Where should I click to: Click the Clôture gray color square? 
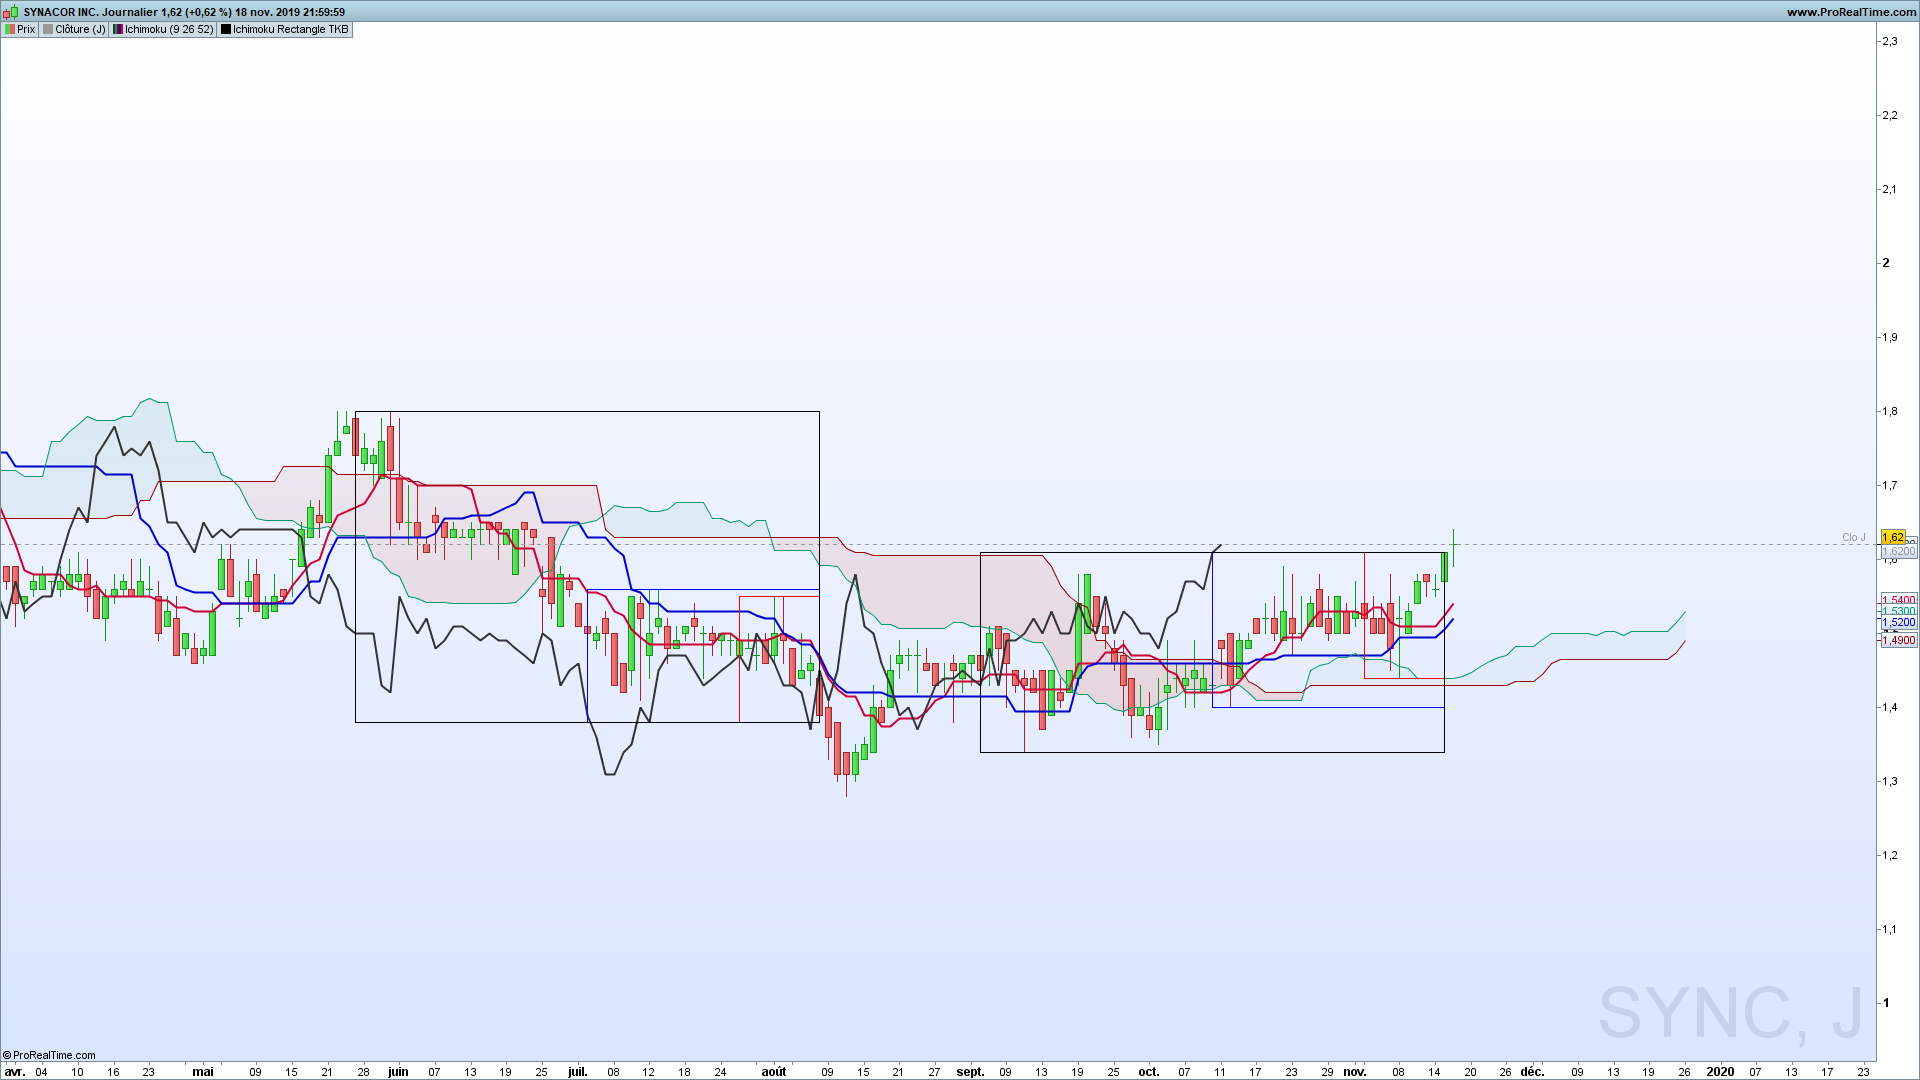48,29
